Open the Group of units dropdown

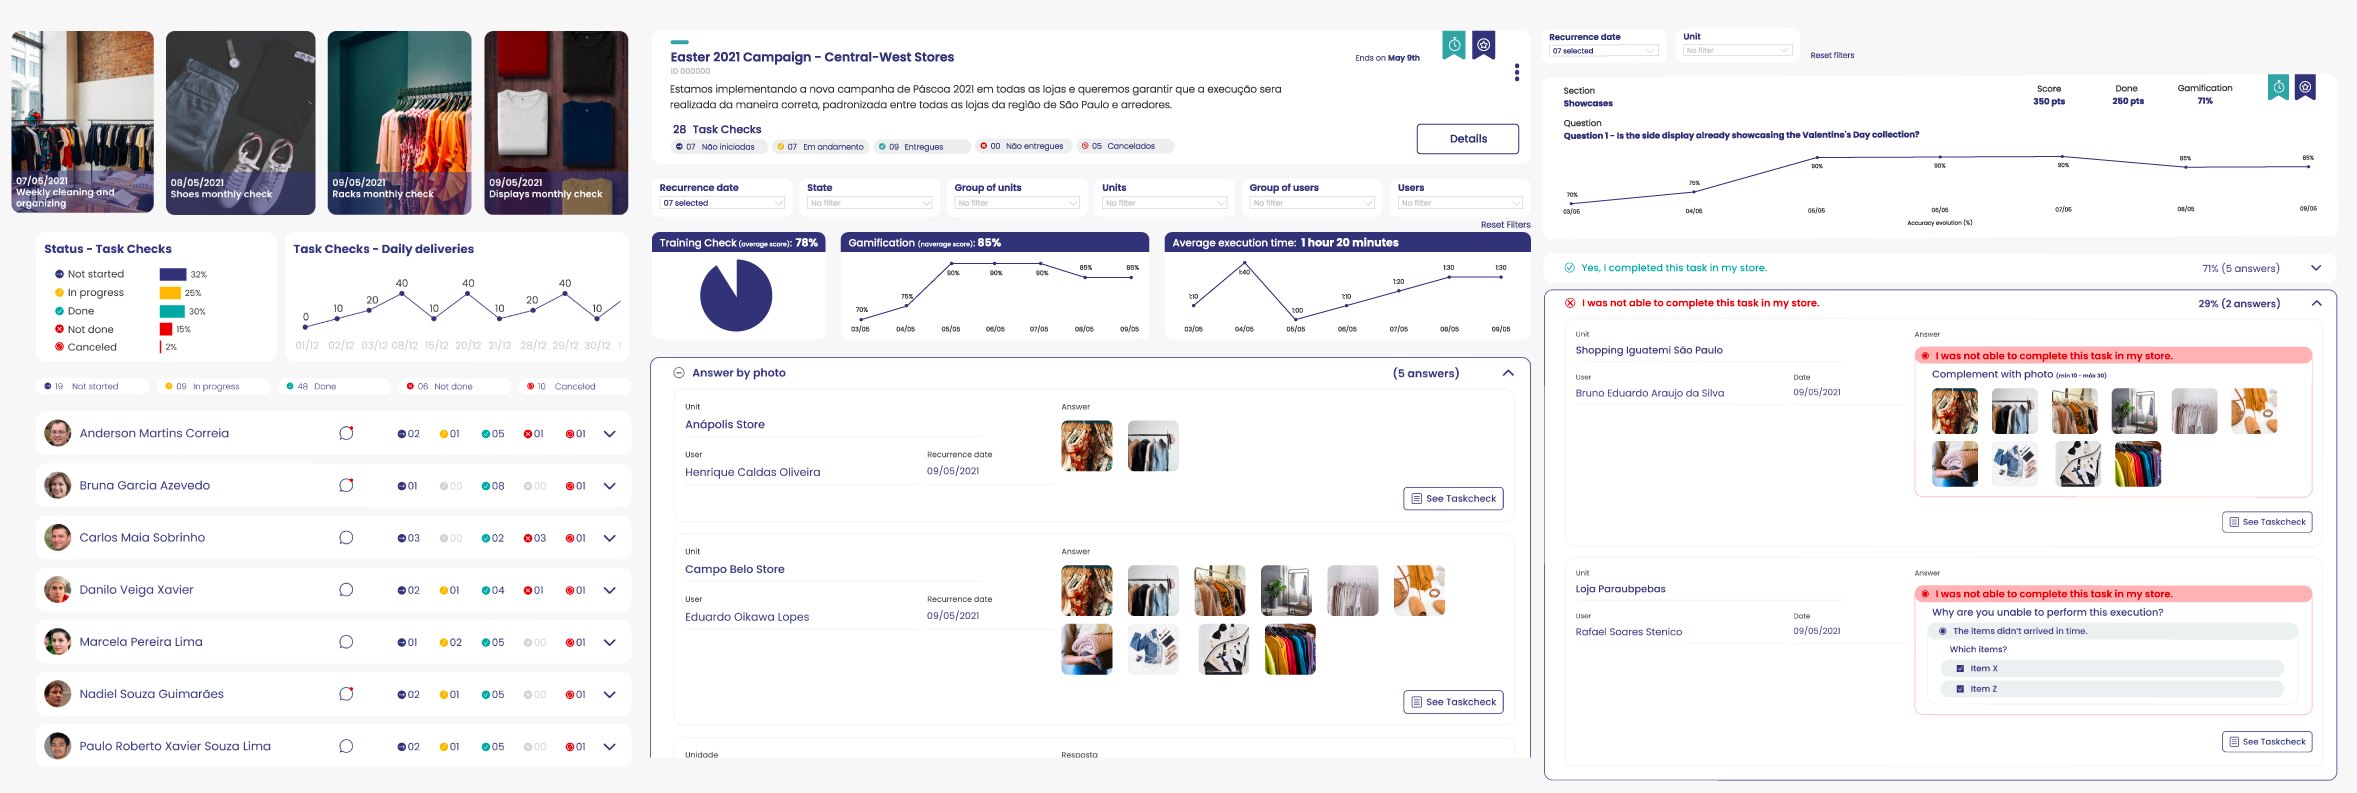point(1017,203)
